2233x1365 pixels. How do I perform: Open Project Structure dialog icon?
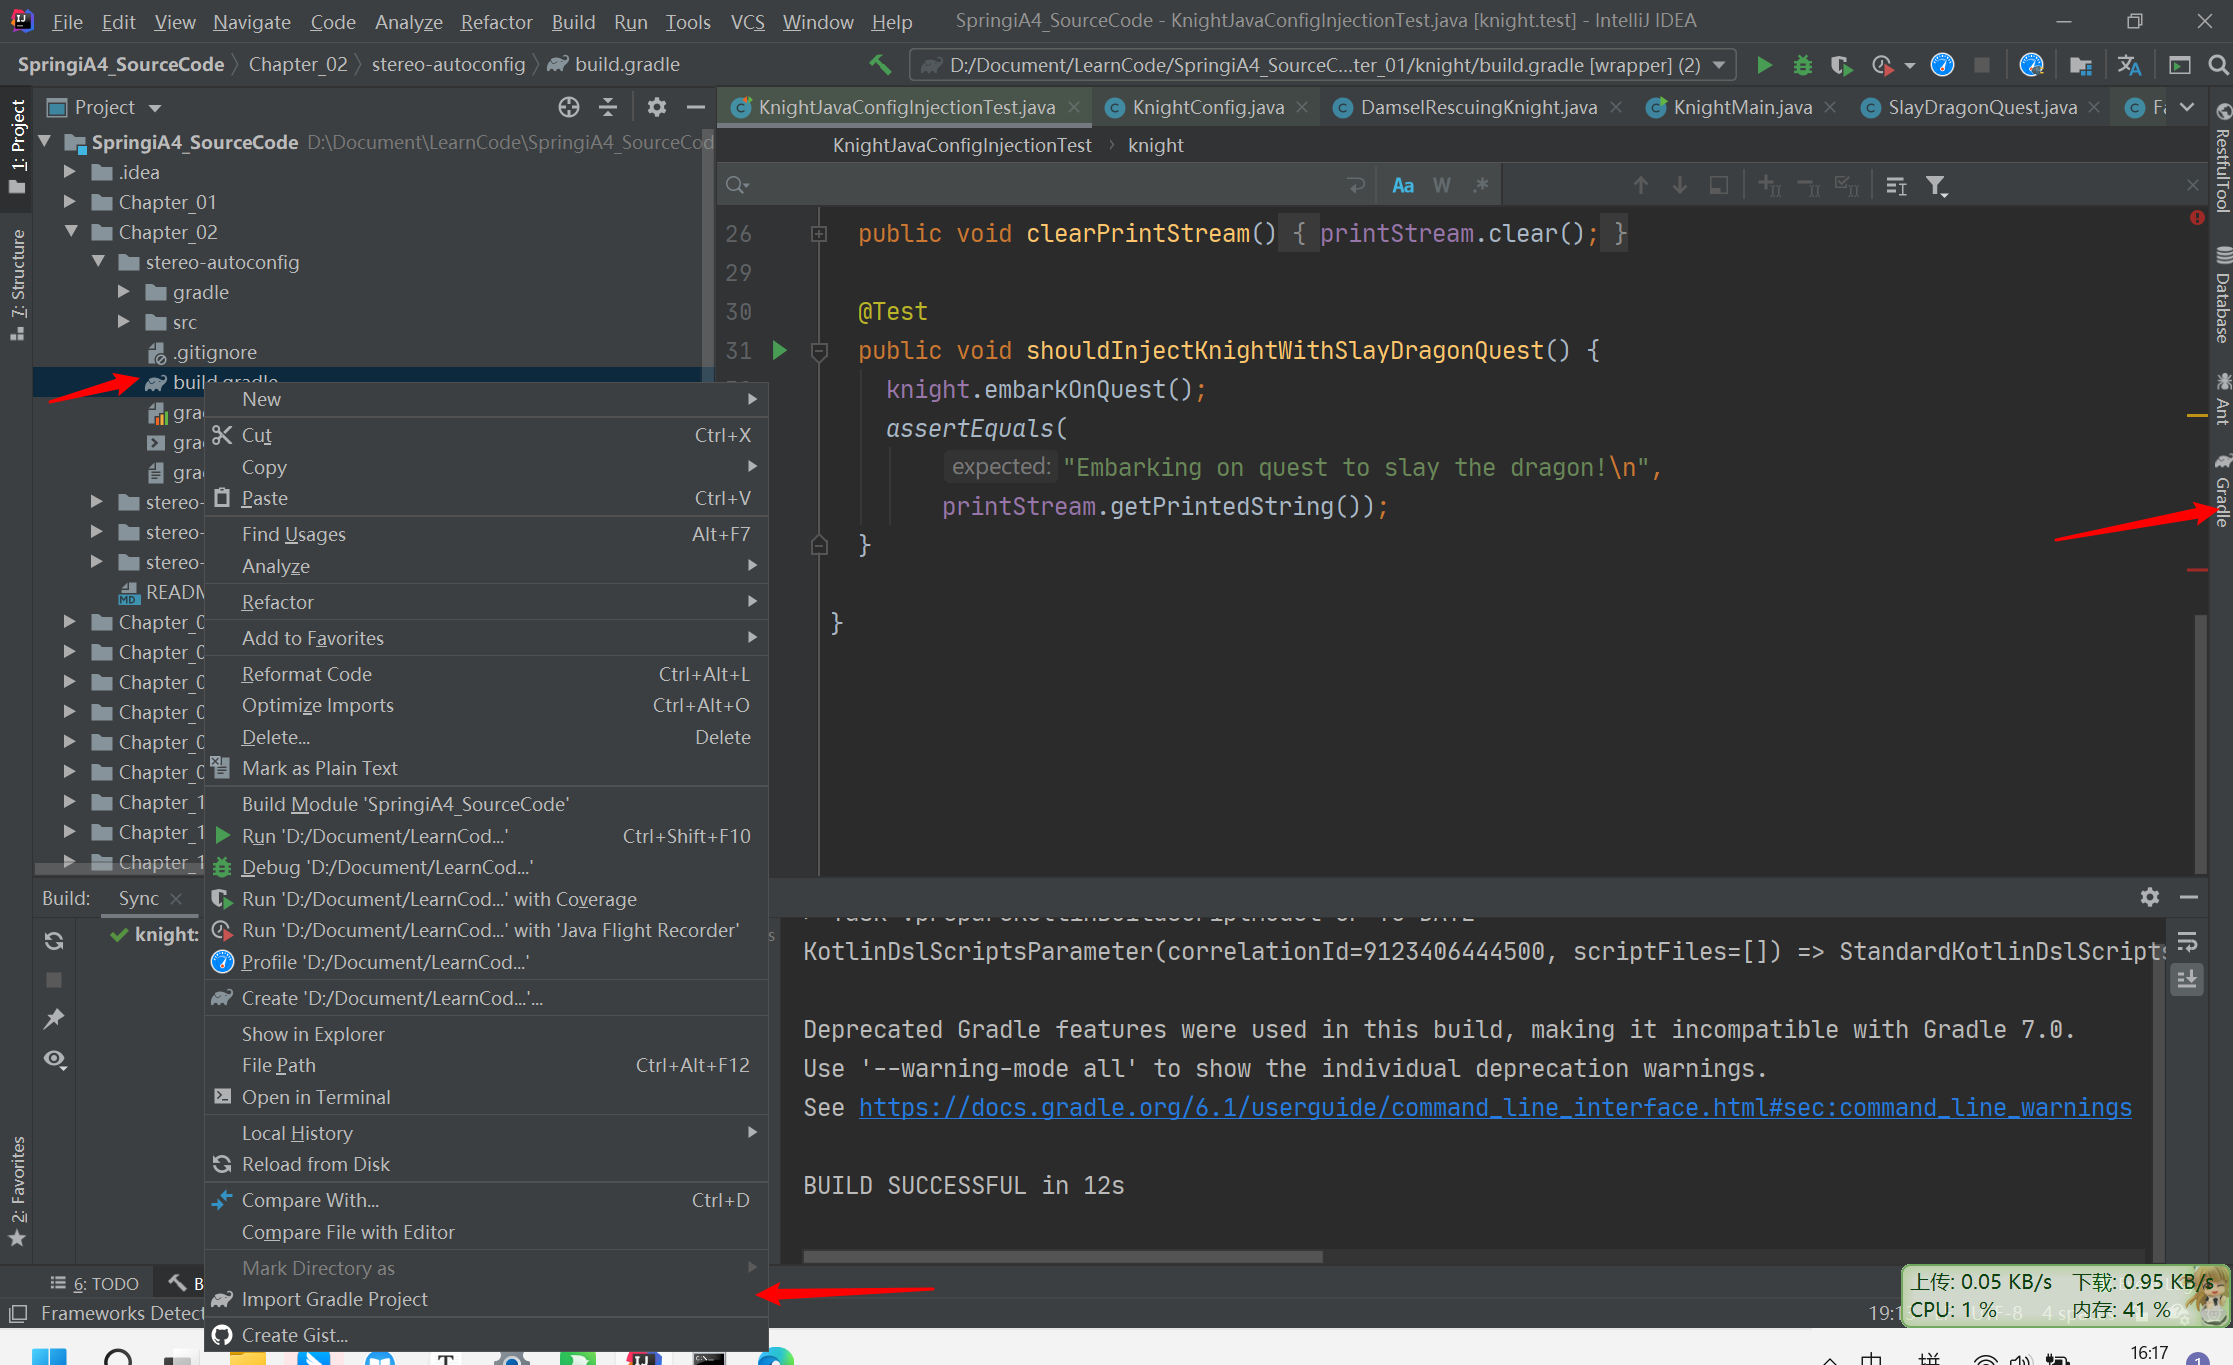(2081, 65)
